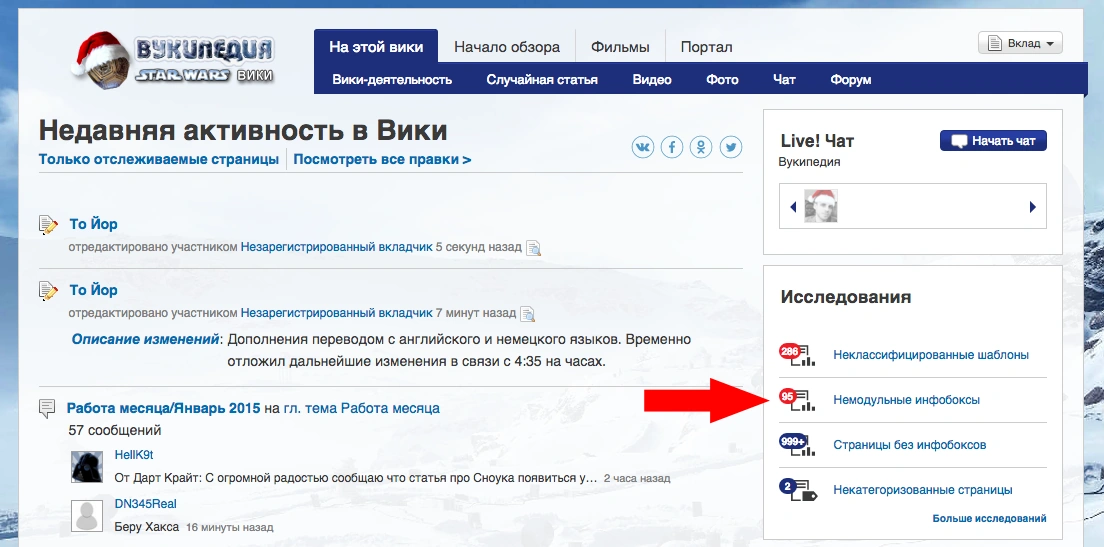Click the 'Начать чат' button
This screenshot has width=1104, height=547.
993,141
